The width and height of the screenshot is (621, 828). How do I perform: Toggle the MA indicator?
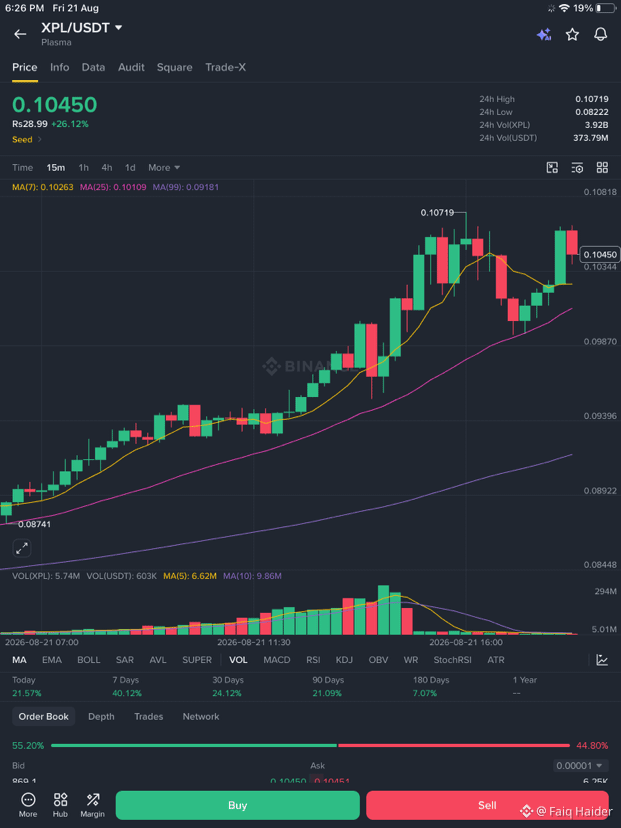(20, 660)
